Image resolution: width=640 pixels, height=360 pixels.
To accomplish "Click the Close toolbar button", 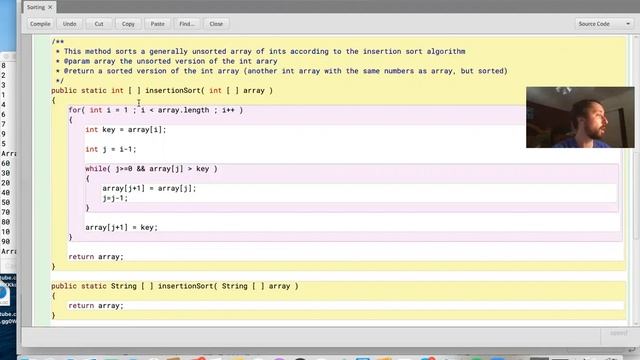I will point(216,24).
